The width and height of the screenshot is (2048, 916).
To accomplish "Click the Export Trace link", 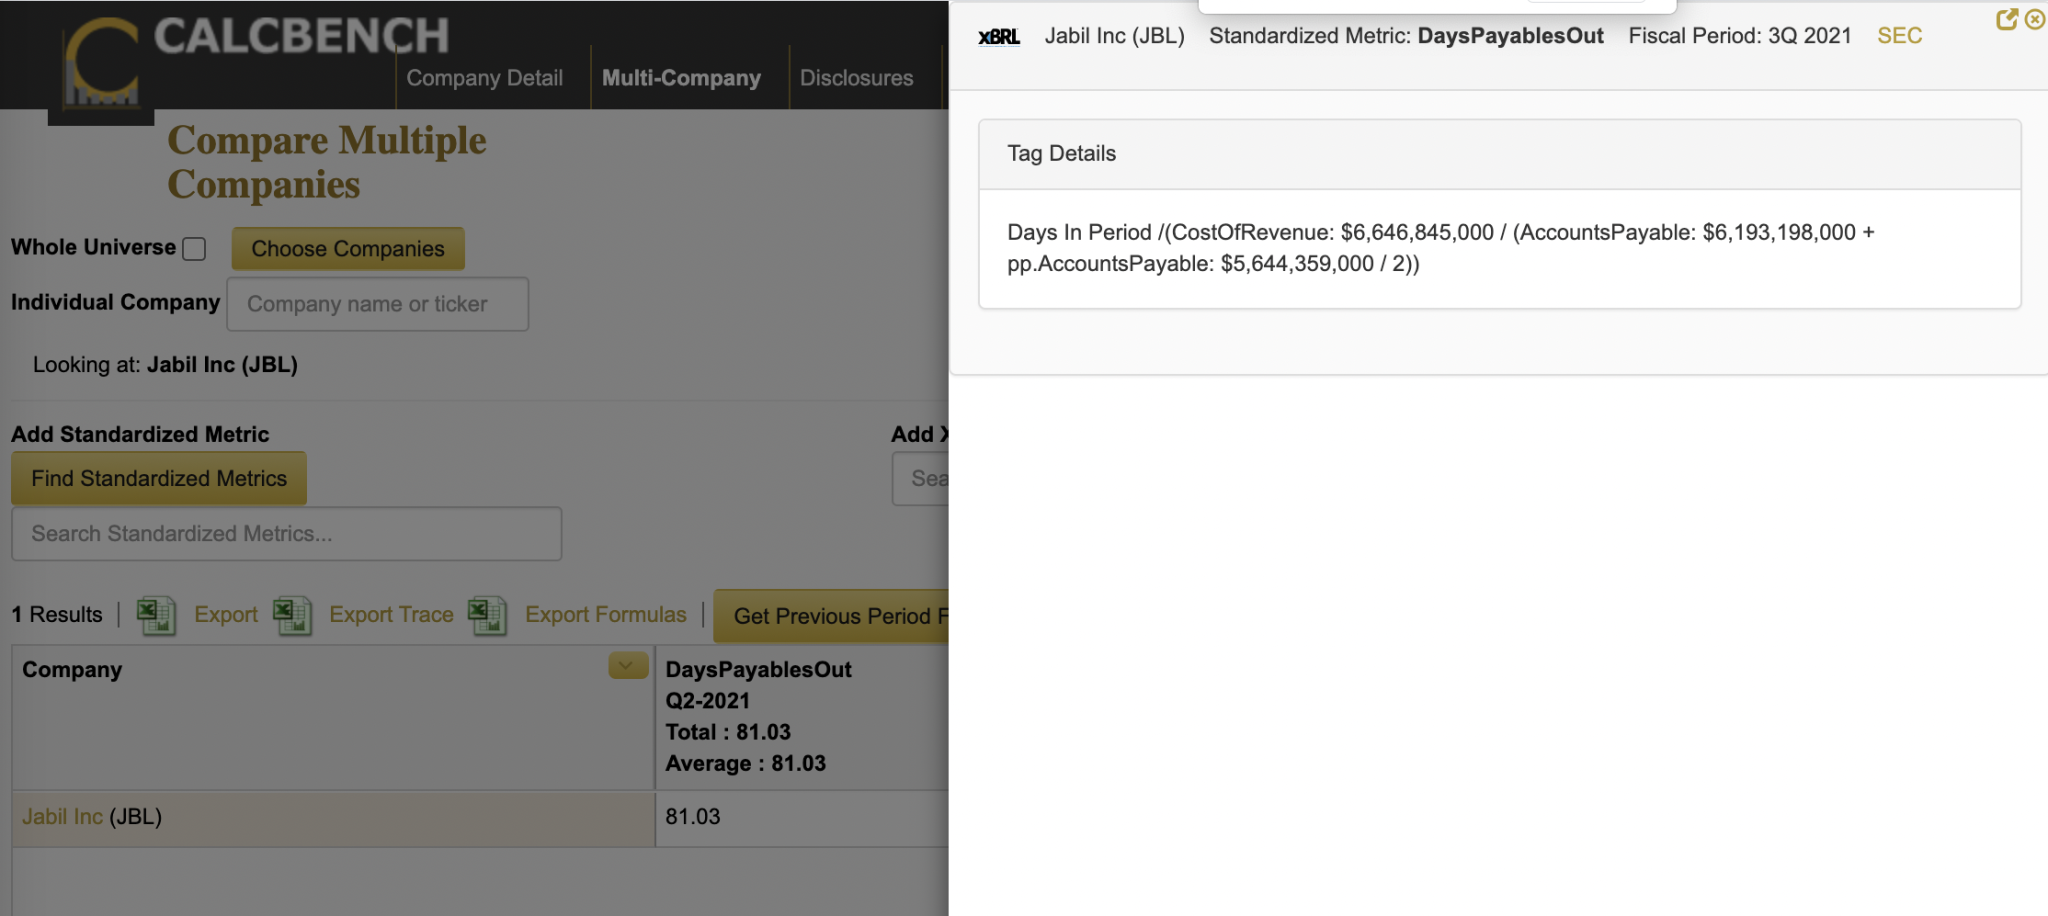I will (391, 615).
